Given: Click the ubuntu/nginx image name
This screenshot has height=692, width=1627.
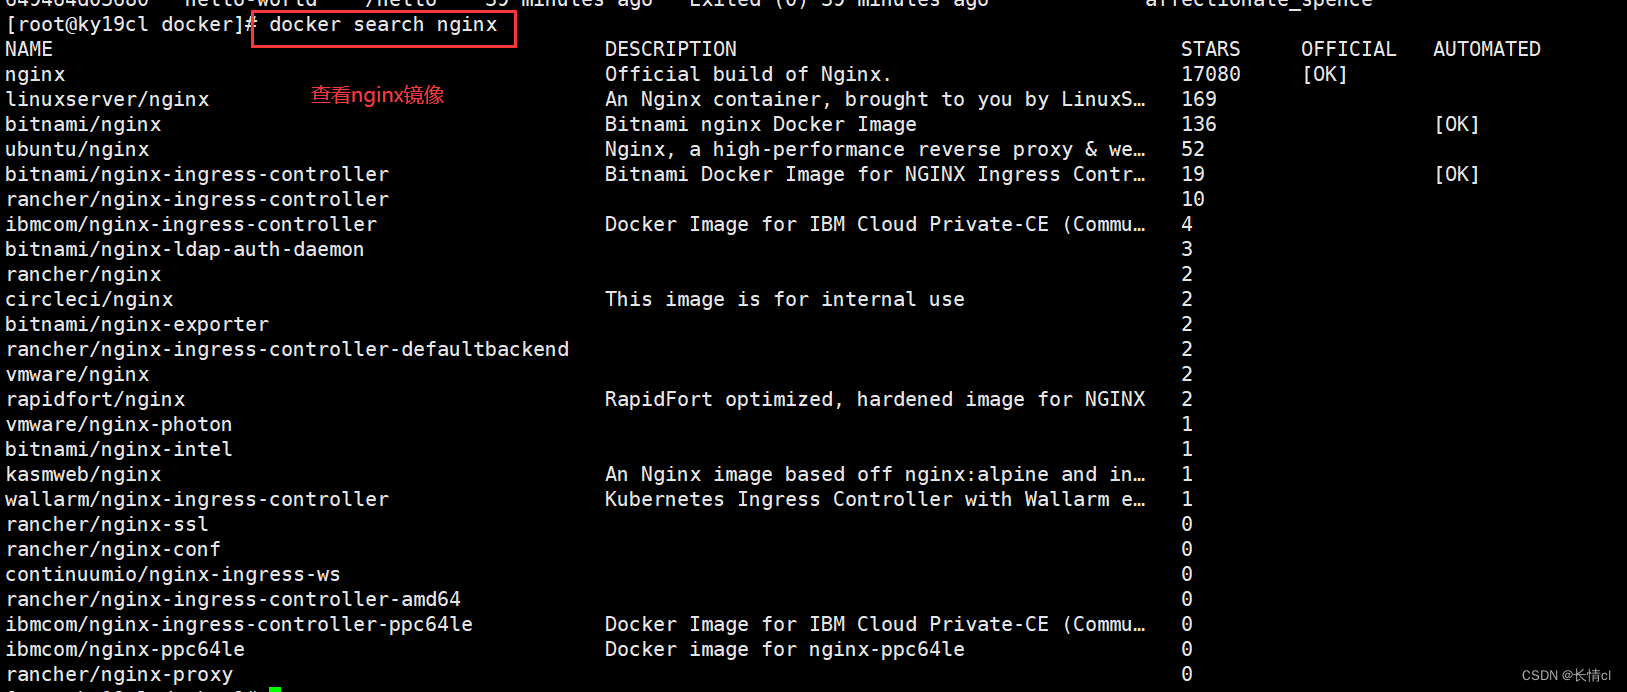Looking at the screenshot, I should click(x=77, y=149).
